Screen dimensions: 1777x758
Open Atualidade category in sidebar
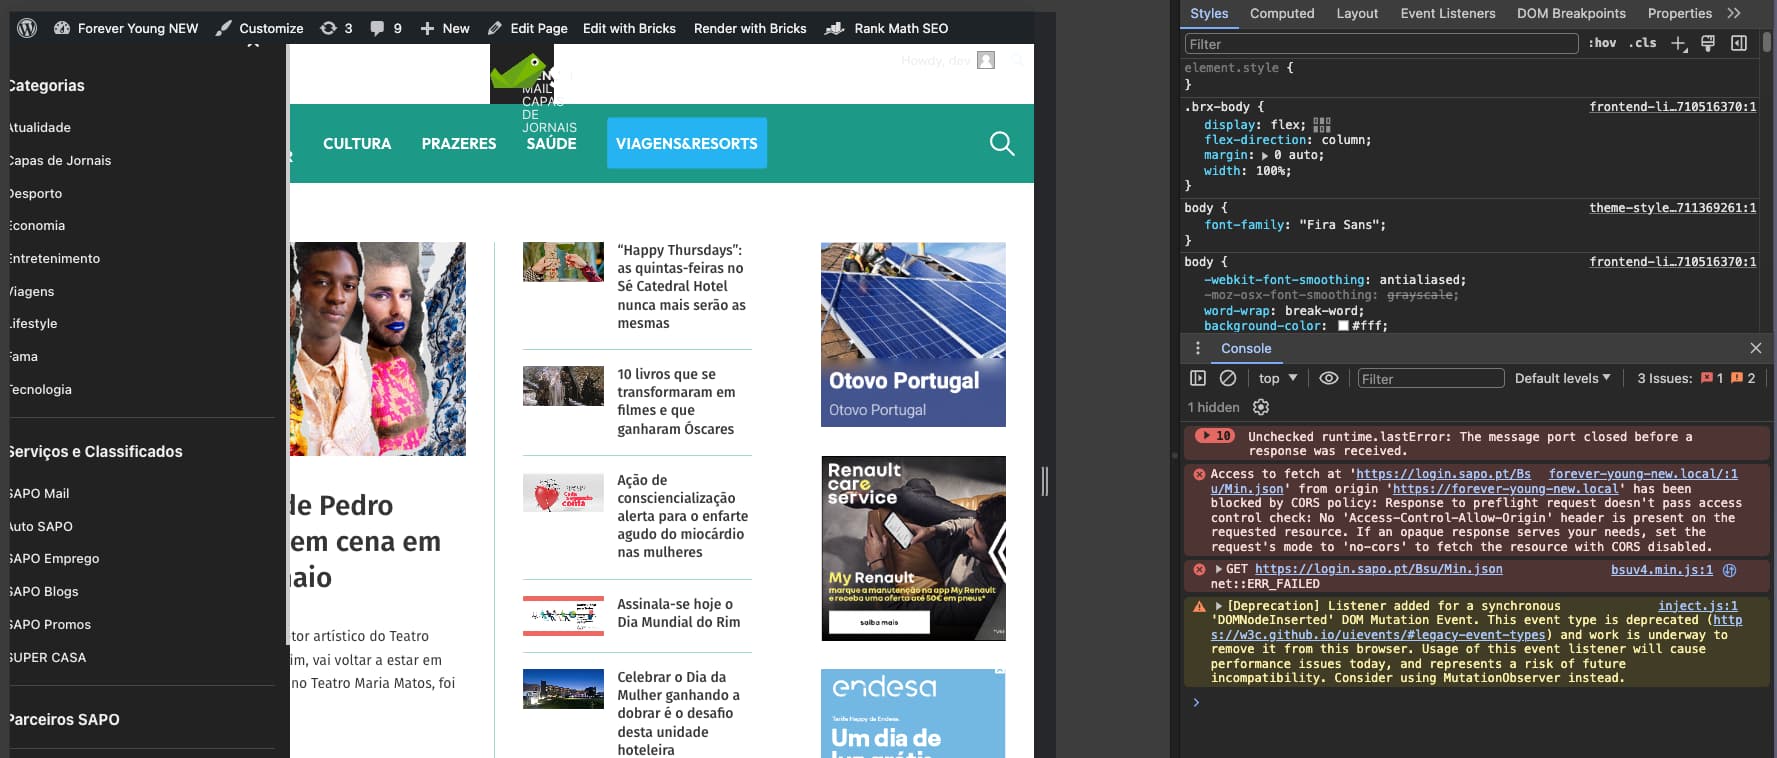[40, 127]
